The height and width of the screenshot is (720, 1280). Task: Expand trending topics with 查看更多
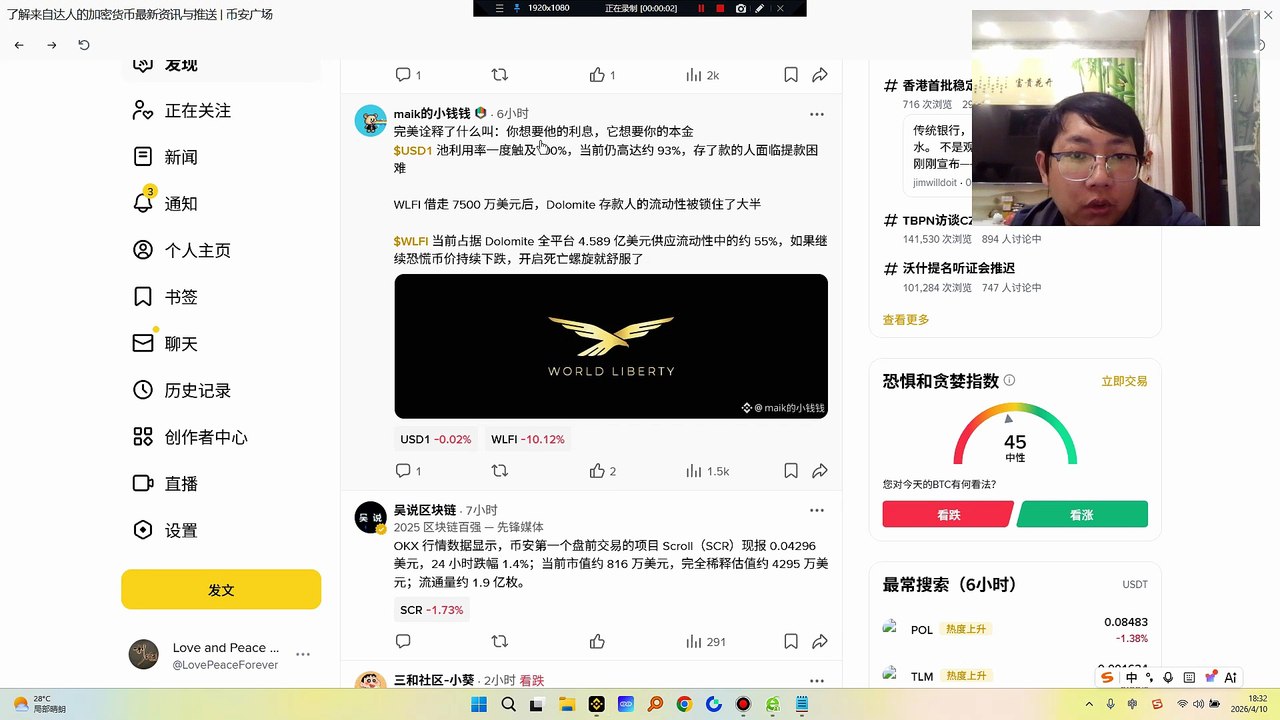click(x=906, y=320)
